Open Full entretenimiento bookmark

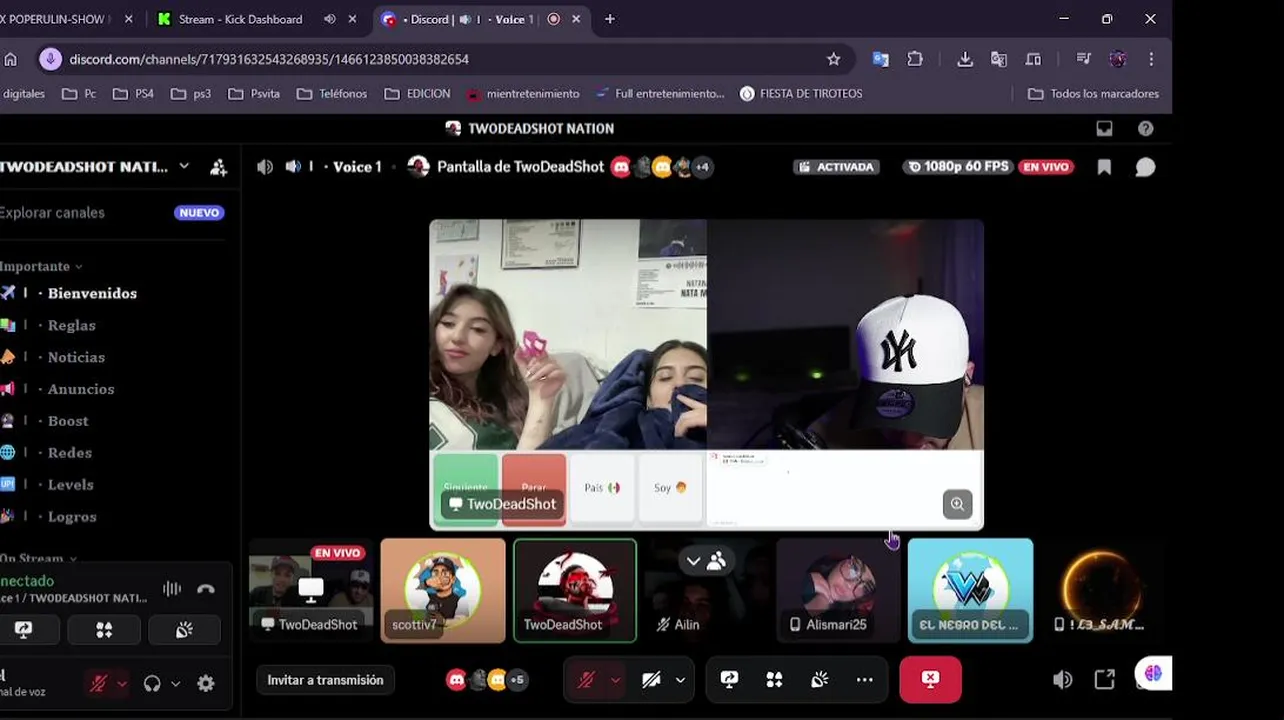coord(659,94)
